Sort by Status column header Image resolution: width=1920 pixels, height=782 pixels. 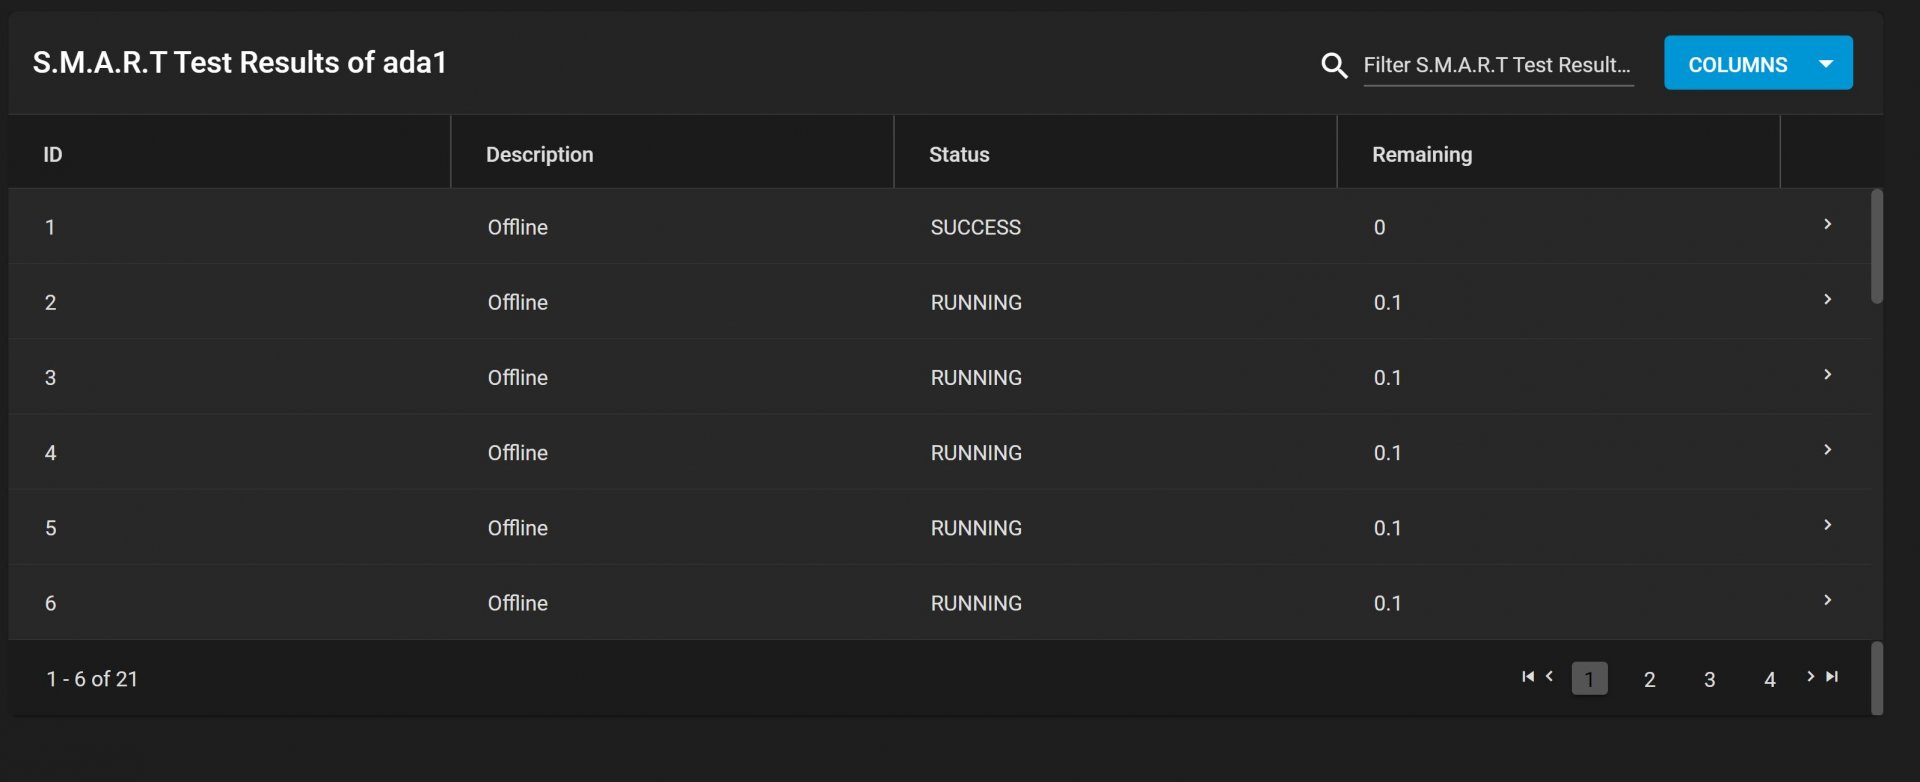[x=959, y=155]
